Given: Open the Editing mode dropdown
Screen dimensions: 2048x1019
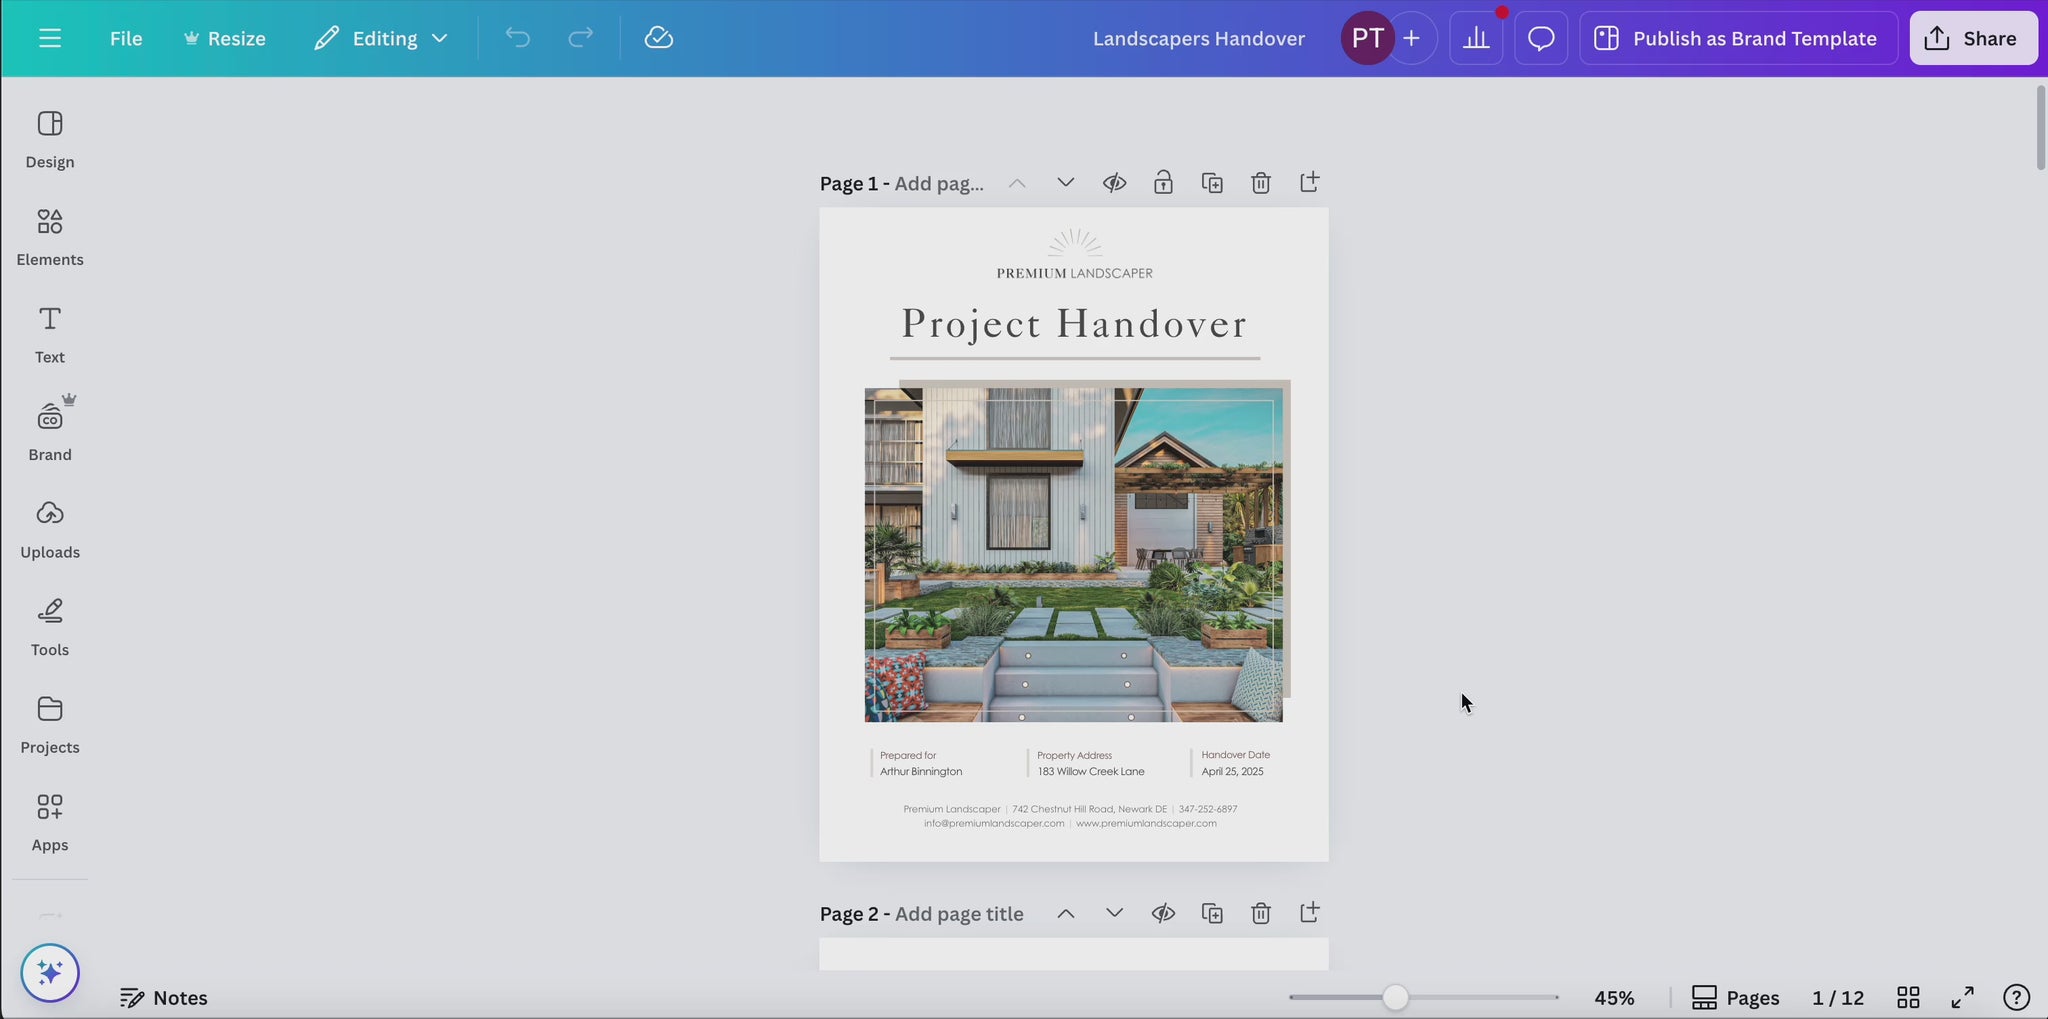Looking at the screenshot, I should click(x=381, y=38).
